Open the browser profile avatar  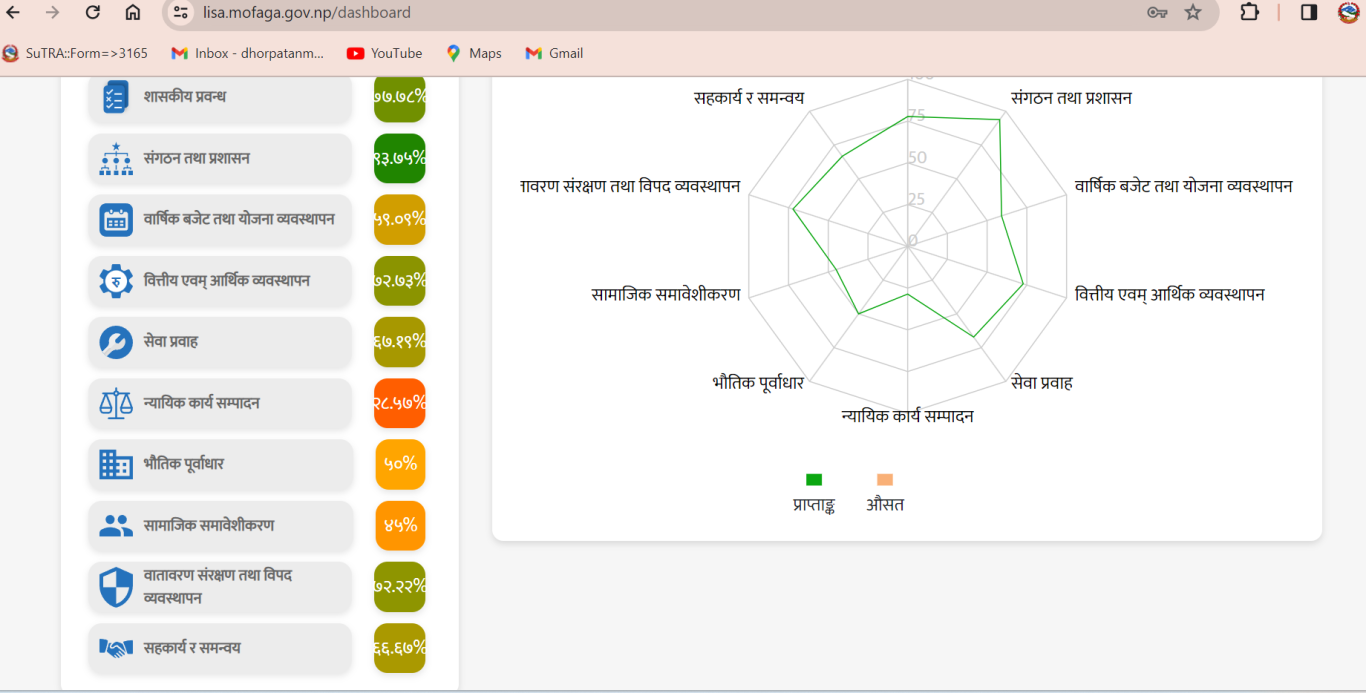point(1349,12)
